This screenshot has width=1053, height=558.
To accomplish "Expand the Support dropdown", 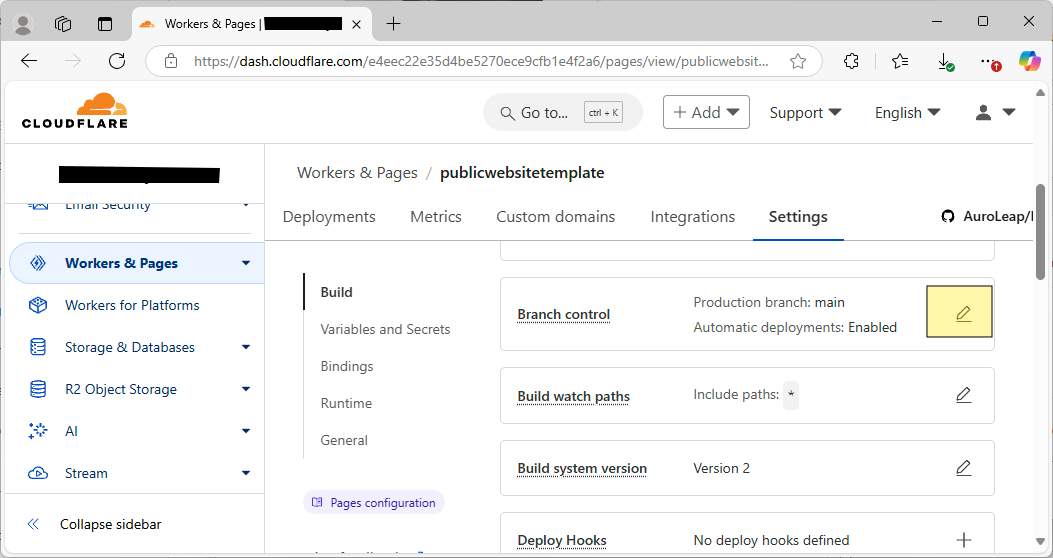I will (805, 113).
